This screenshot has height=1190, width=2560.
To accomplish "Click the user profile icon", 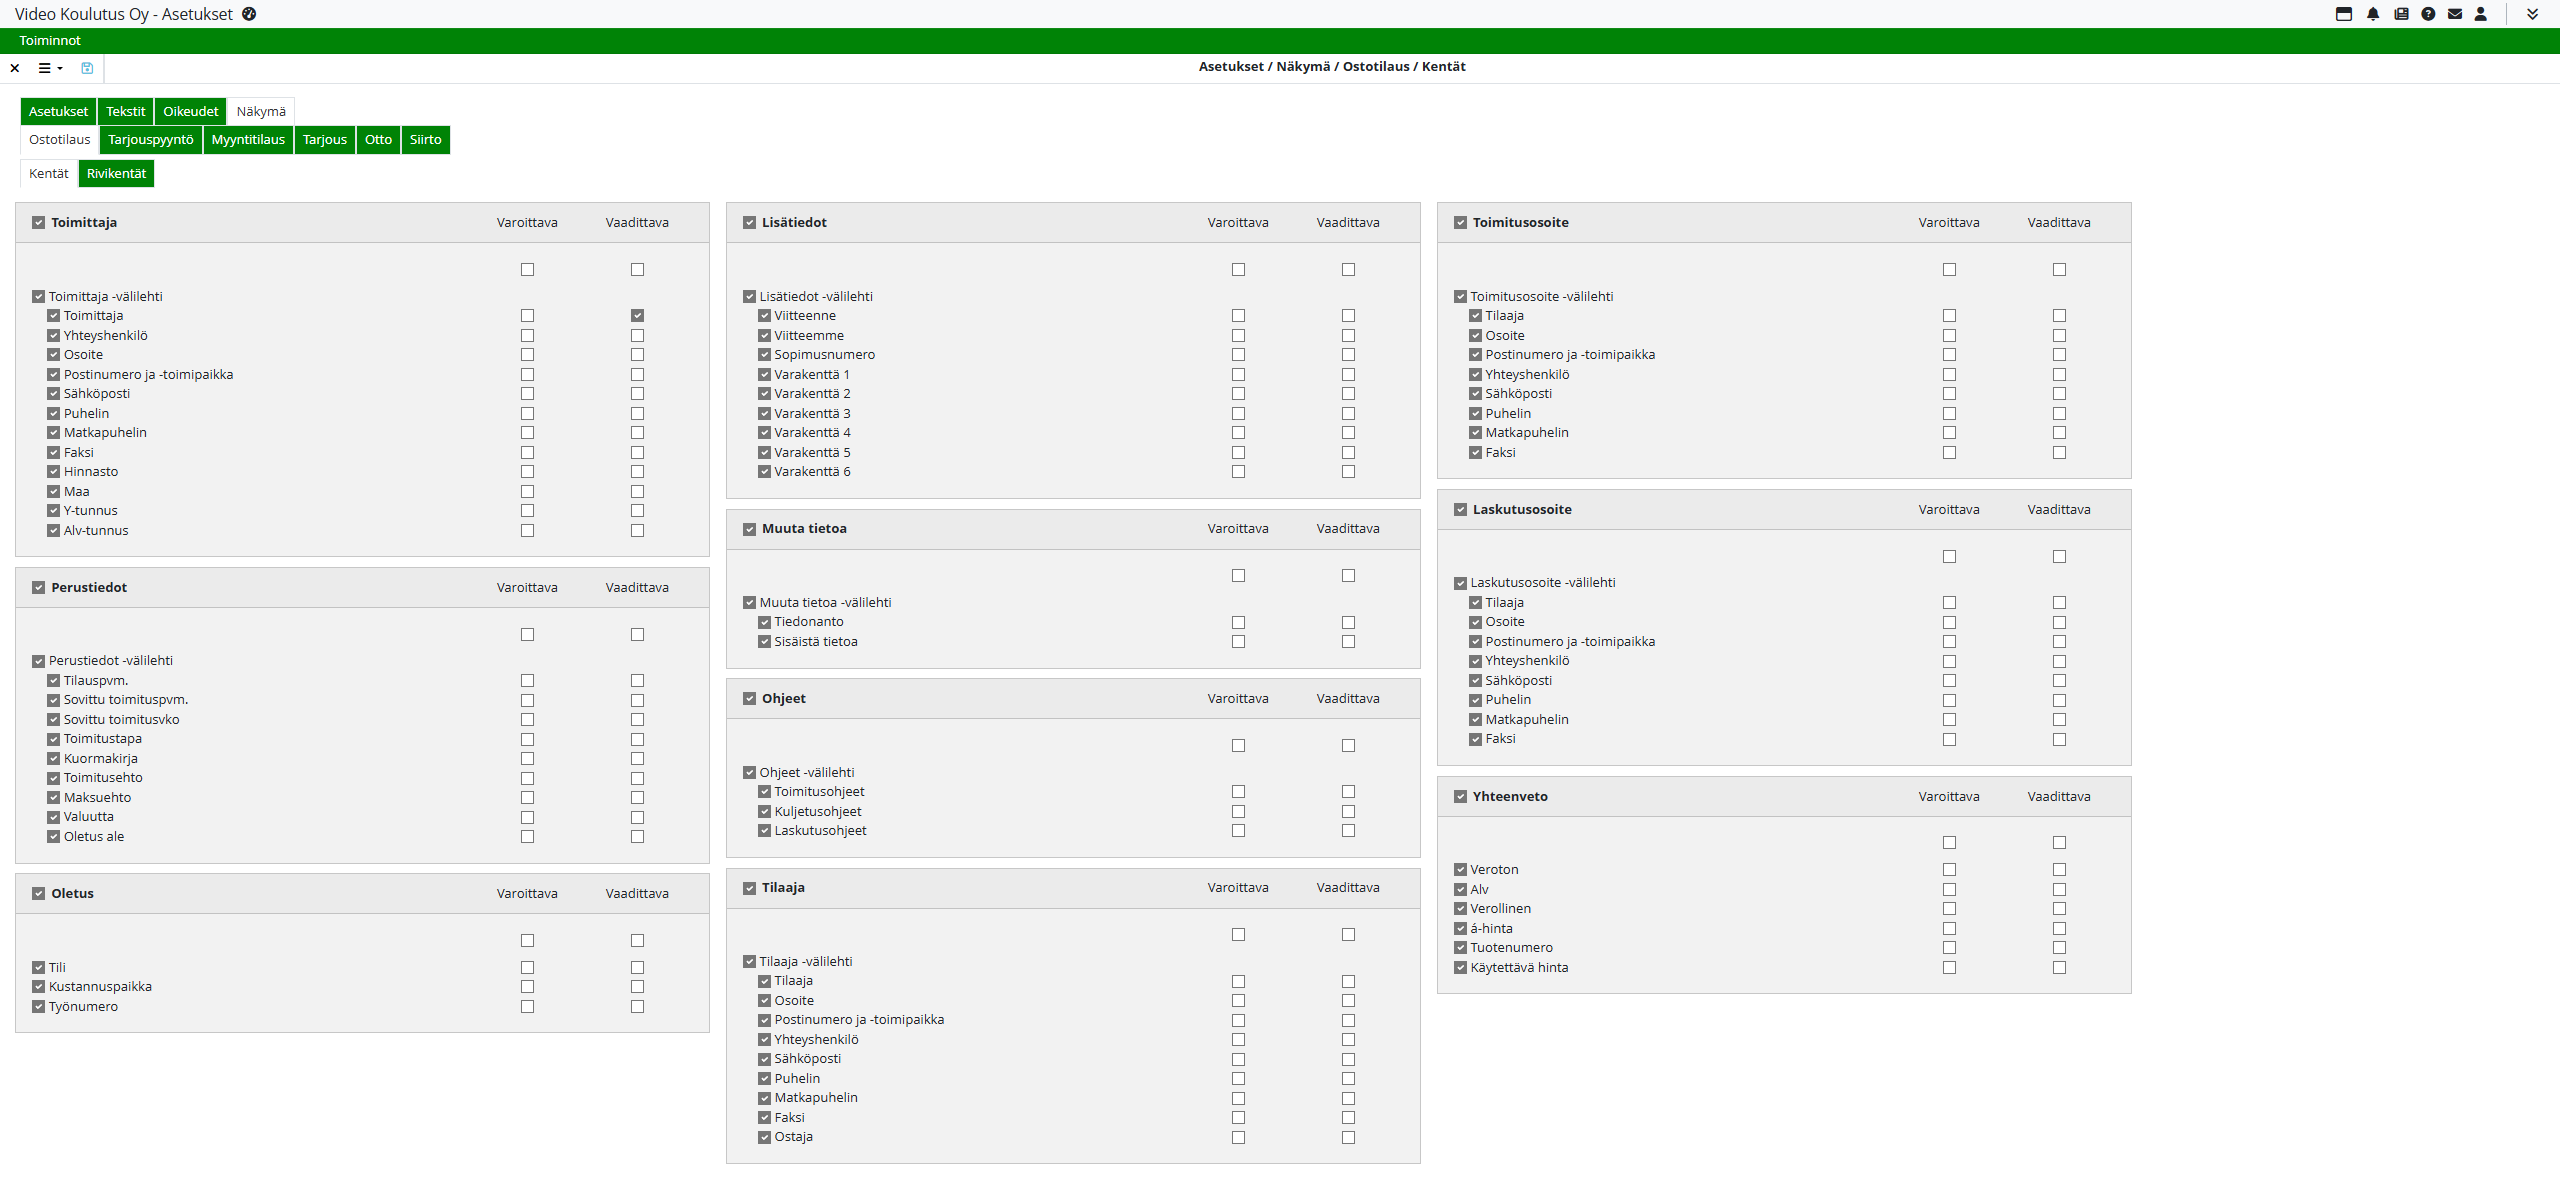I will click(2481, 14).
